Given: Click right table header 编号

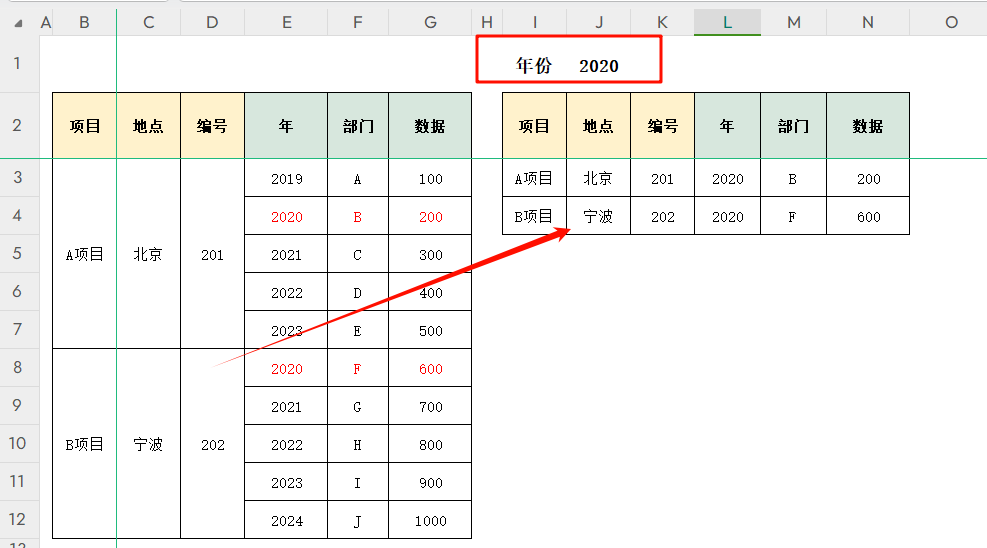Looking at the screenshot, I should 662,126.
